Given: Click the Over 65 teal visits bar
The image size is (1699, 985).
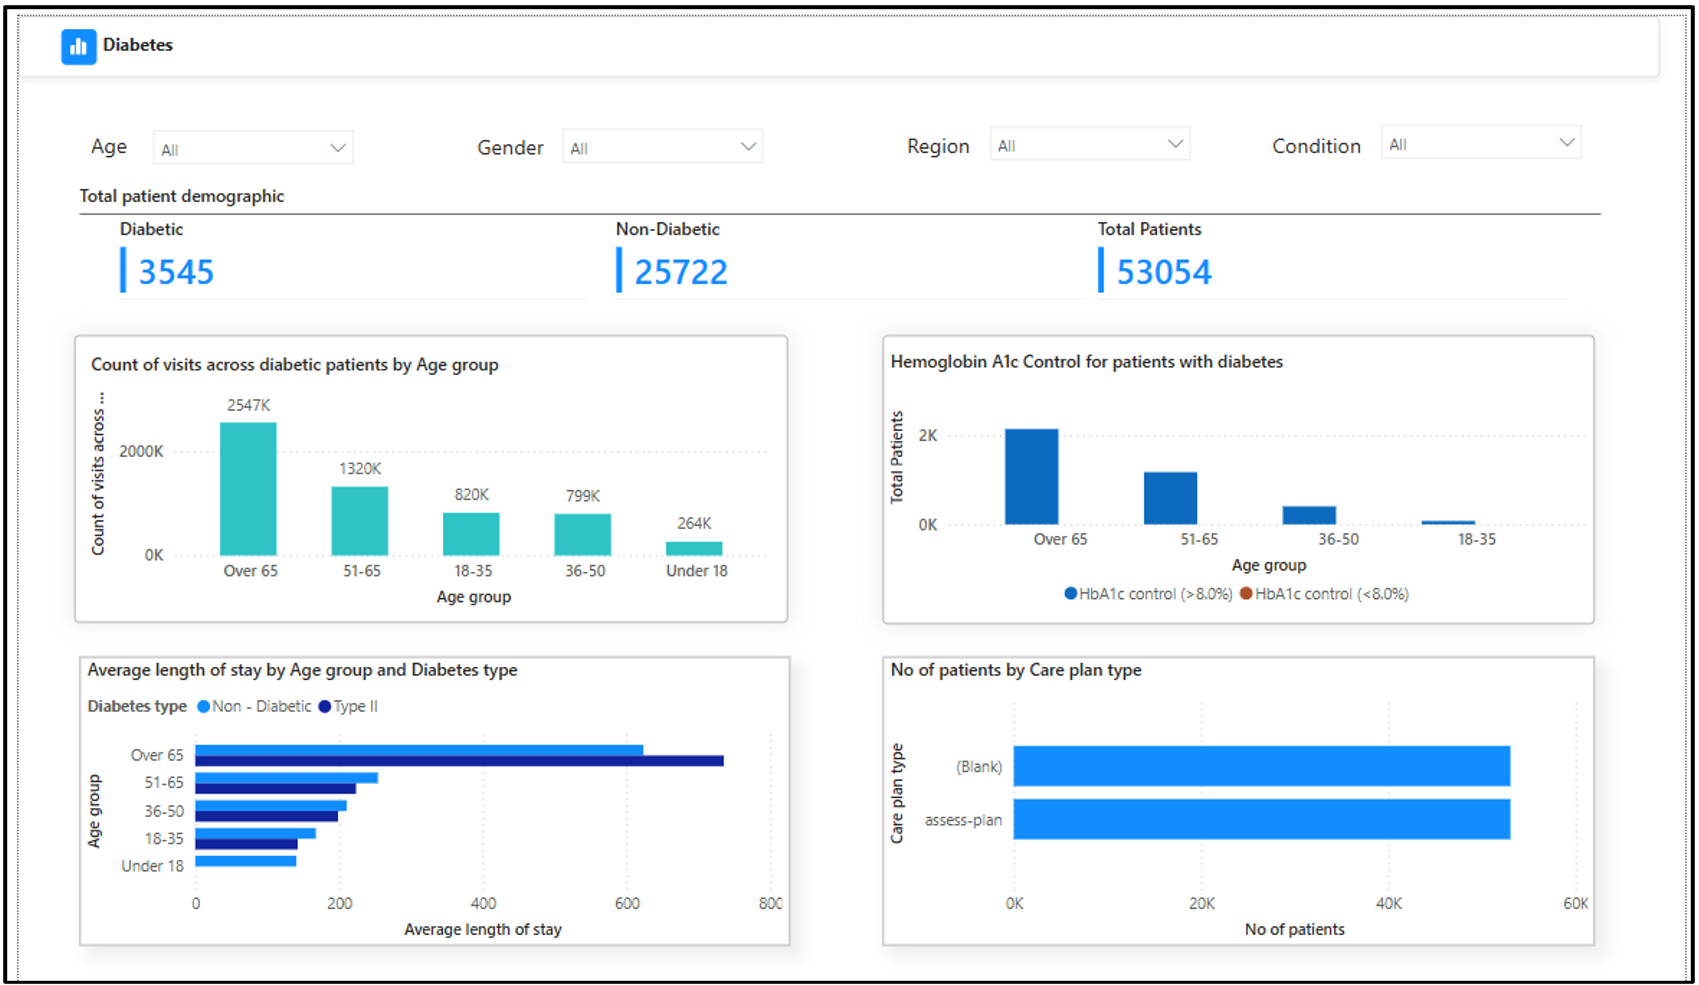Looking at the screenshot, I should click(x=248, y=489).
